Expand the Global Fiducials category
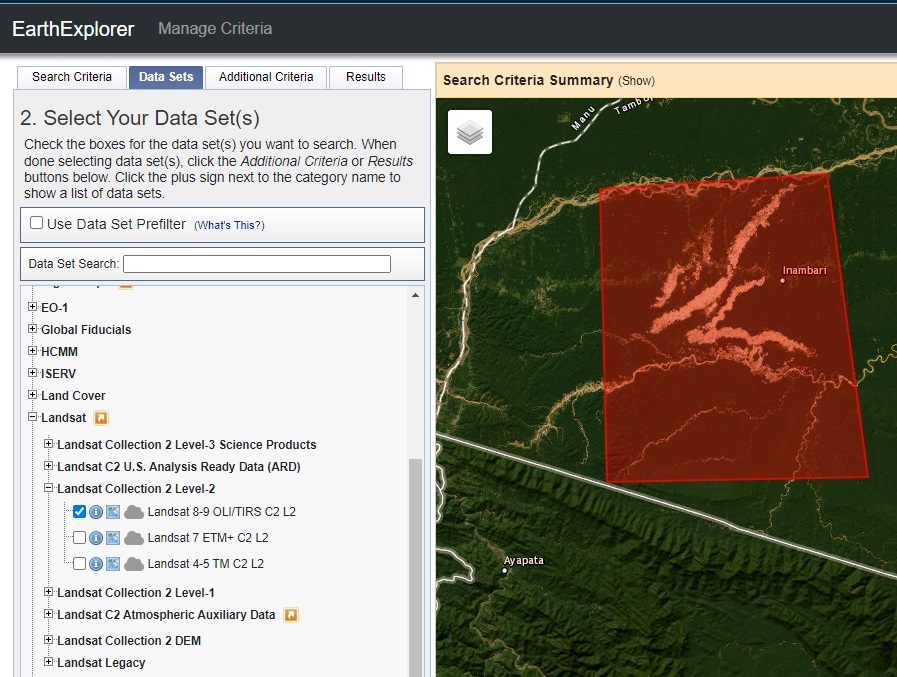897x677 pixels. (x=33, y=329)
